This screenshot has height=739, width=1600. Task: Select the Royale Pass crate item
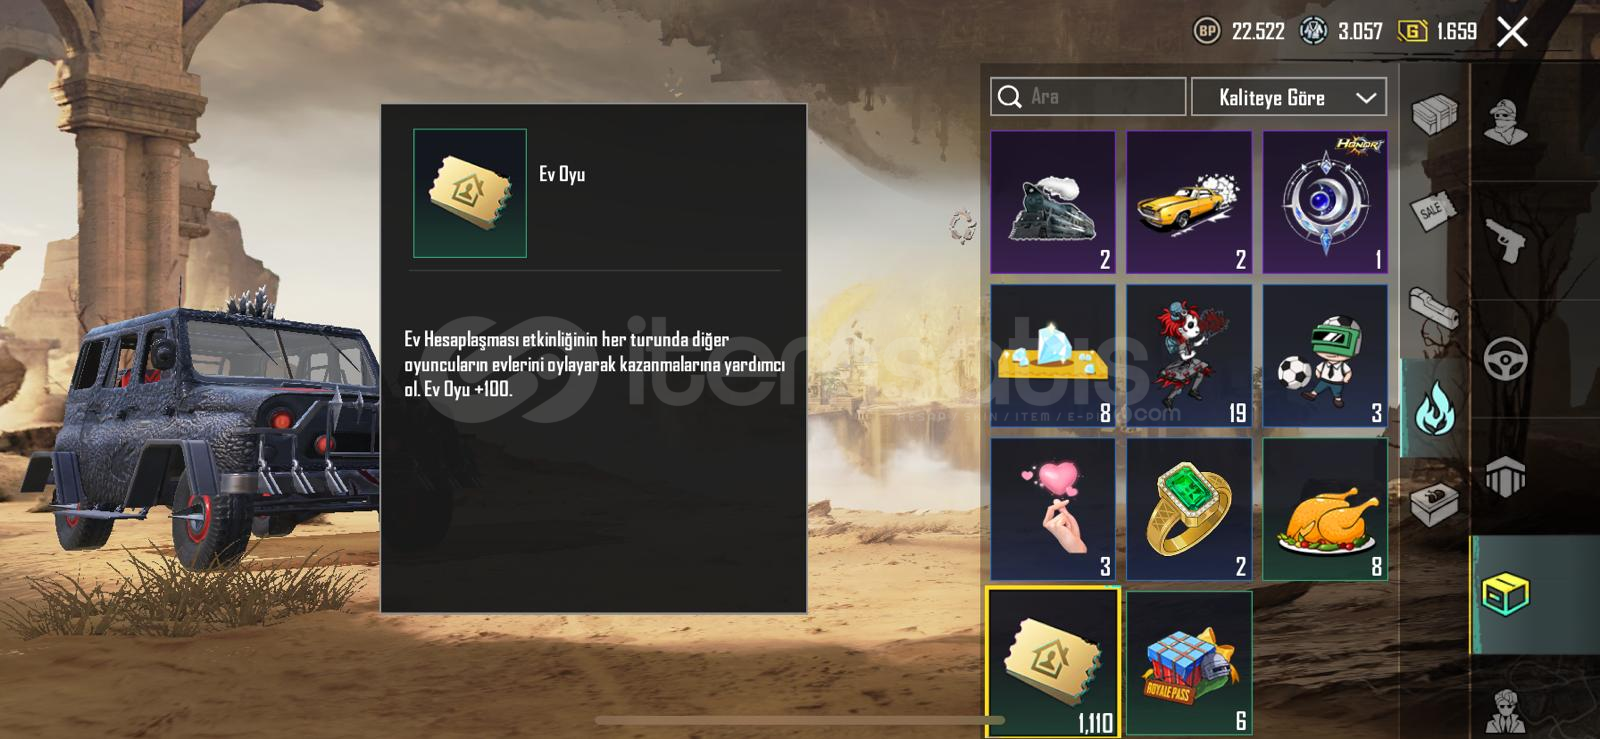click(1189, 663)
